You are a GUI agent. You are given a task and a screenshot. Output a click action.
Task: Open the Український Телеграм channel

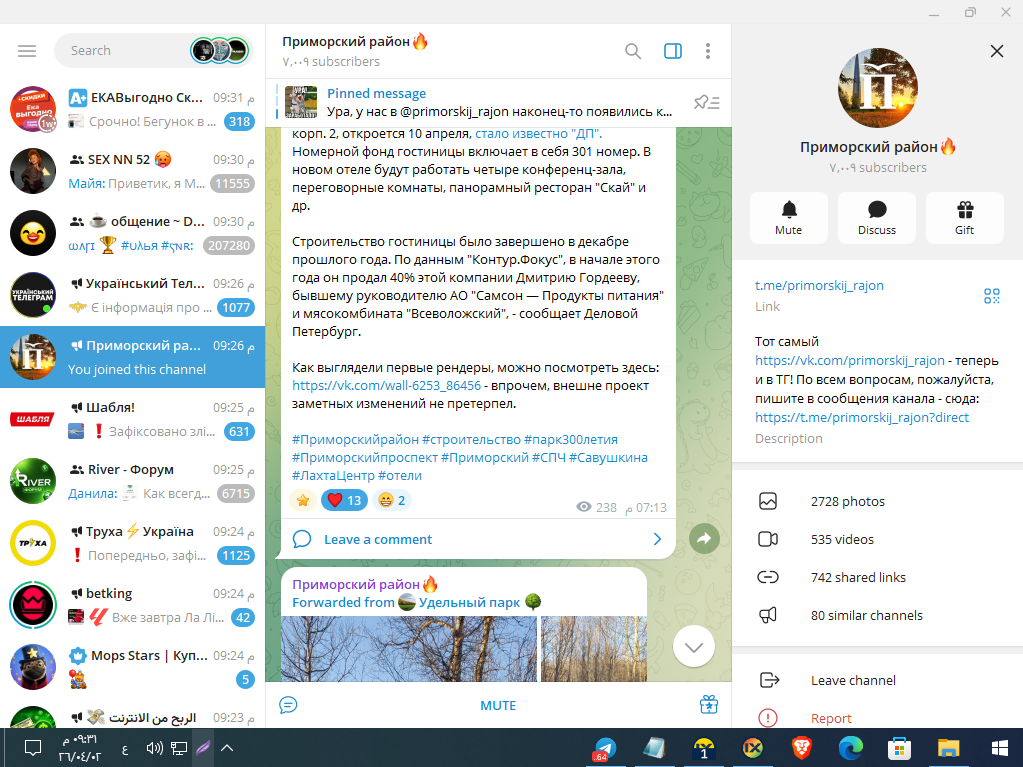coord(132,295)
